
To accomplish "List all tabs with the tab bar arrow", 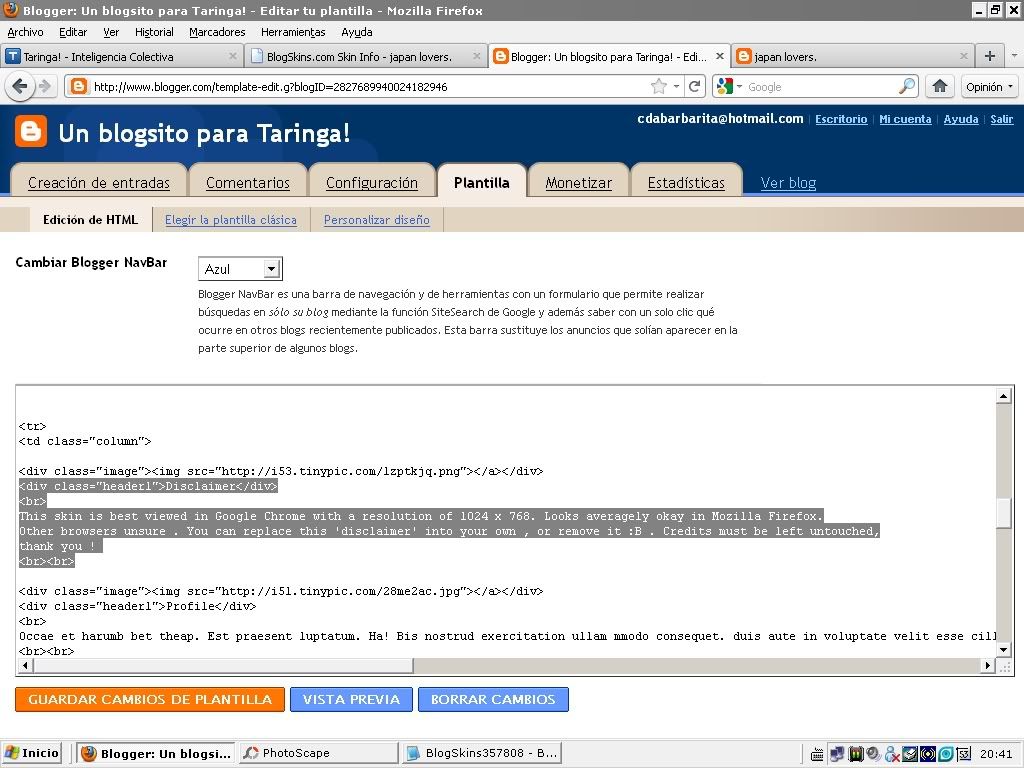I will [1014, 56].
